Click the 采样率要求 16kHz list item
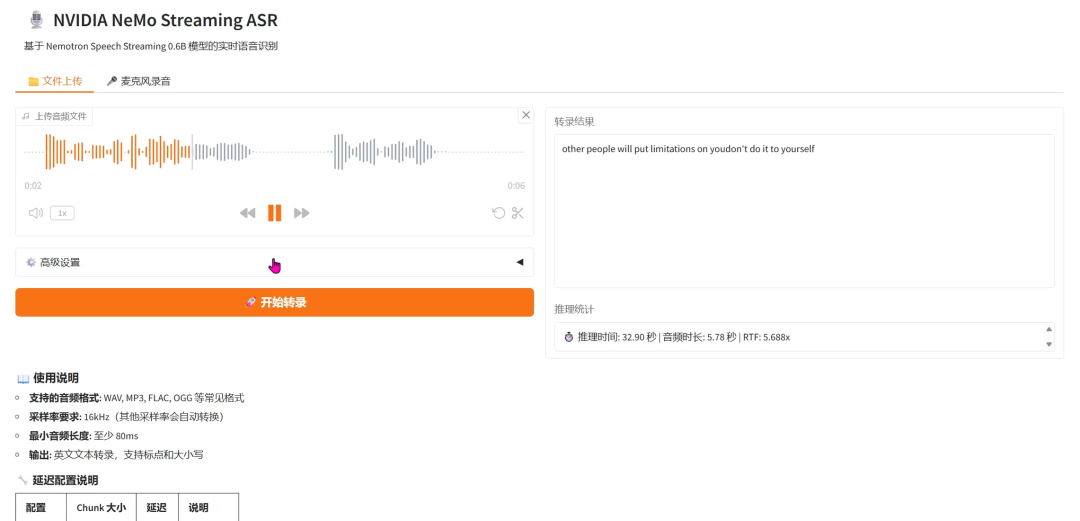Image resolution: width=1080 pixels, height=521 pixels. [x=127, y=417]
